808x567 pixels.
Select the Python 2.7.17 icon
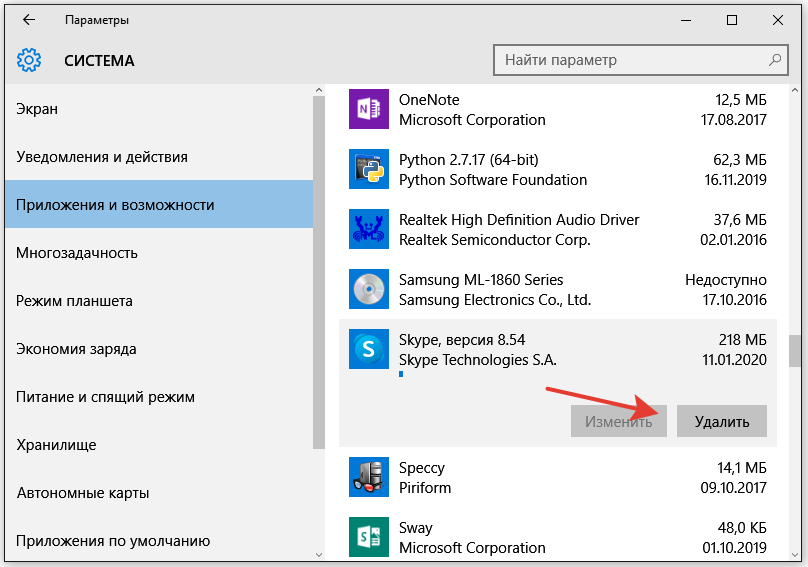(x=368, y=169)
